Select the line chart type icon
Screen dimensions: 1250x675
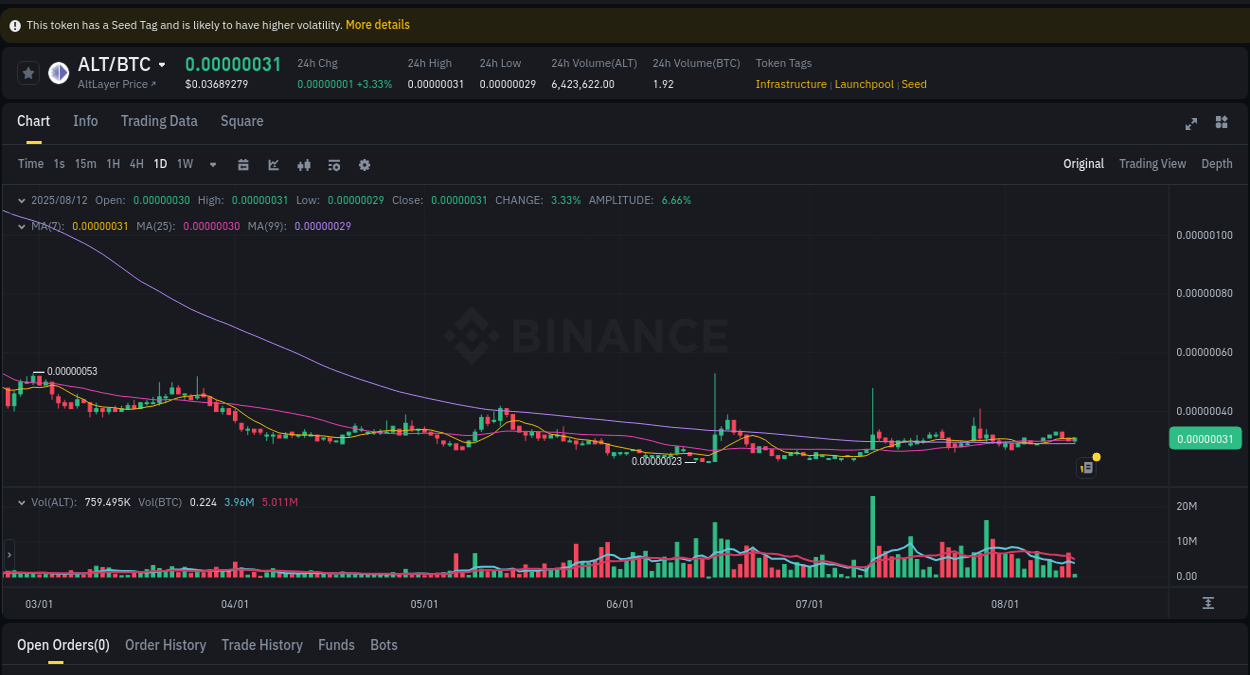point(273,164)
